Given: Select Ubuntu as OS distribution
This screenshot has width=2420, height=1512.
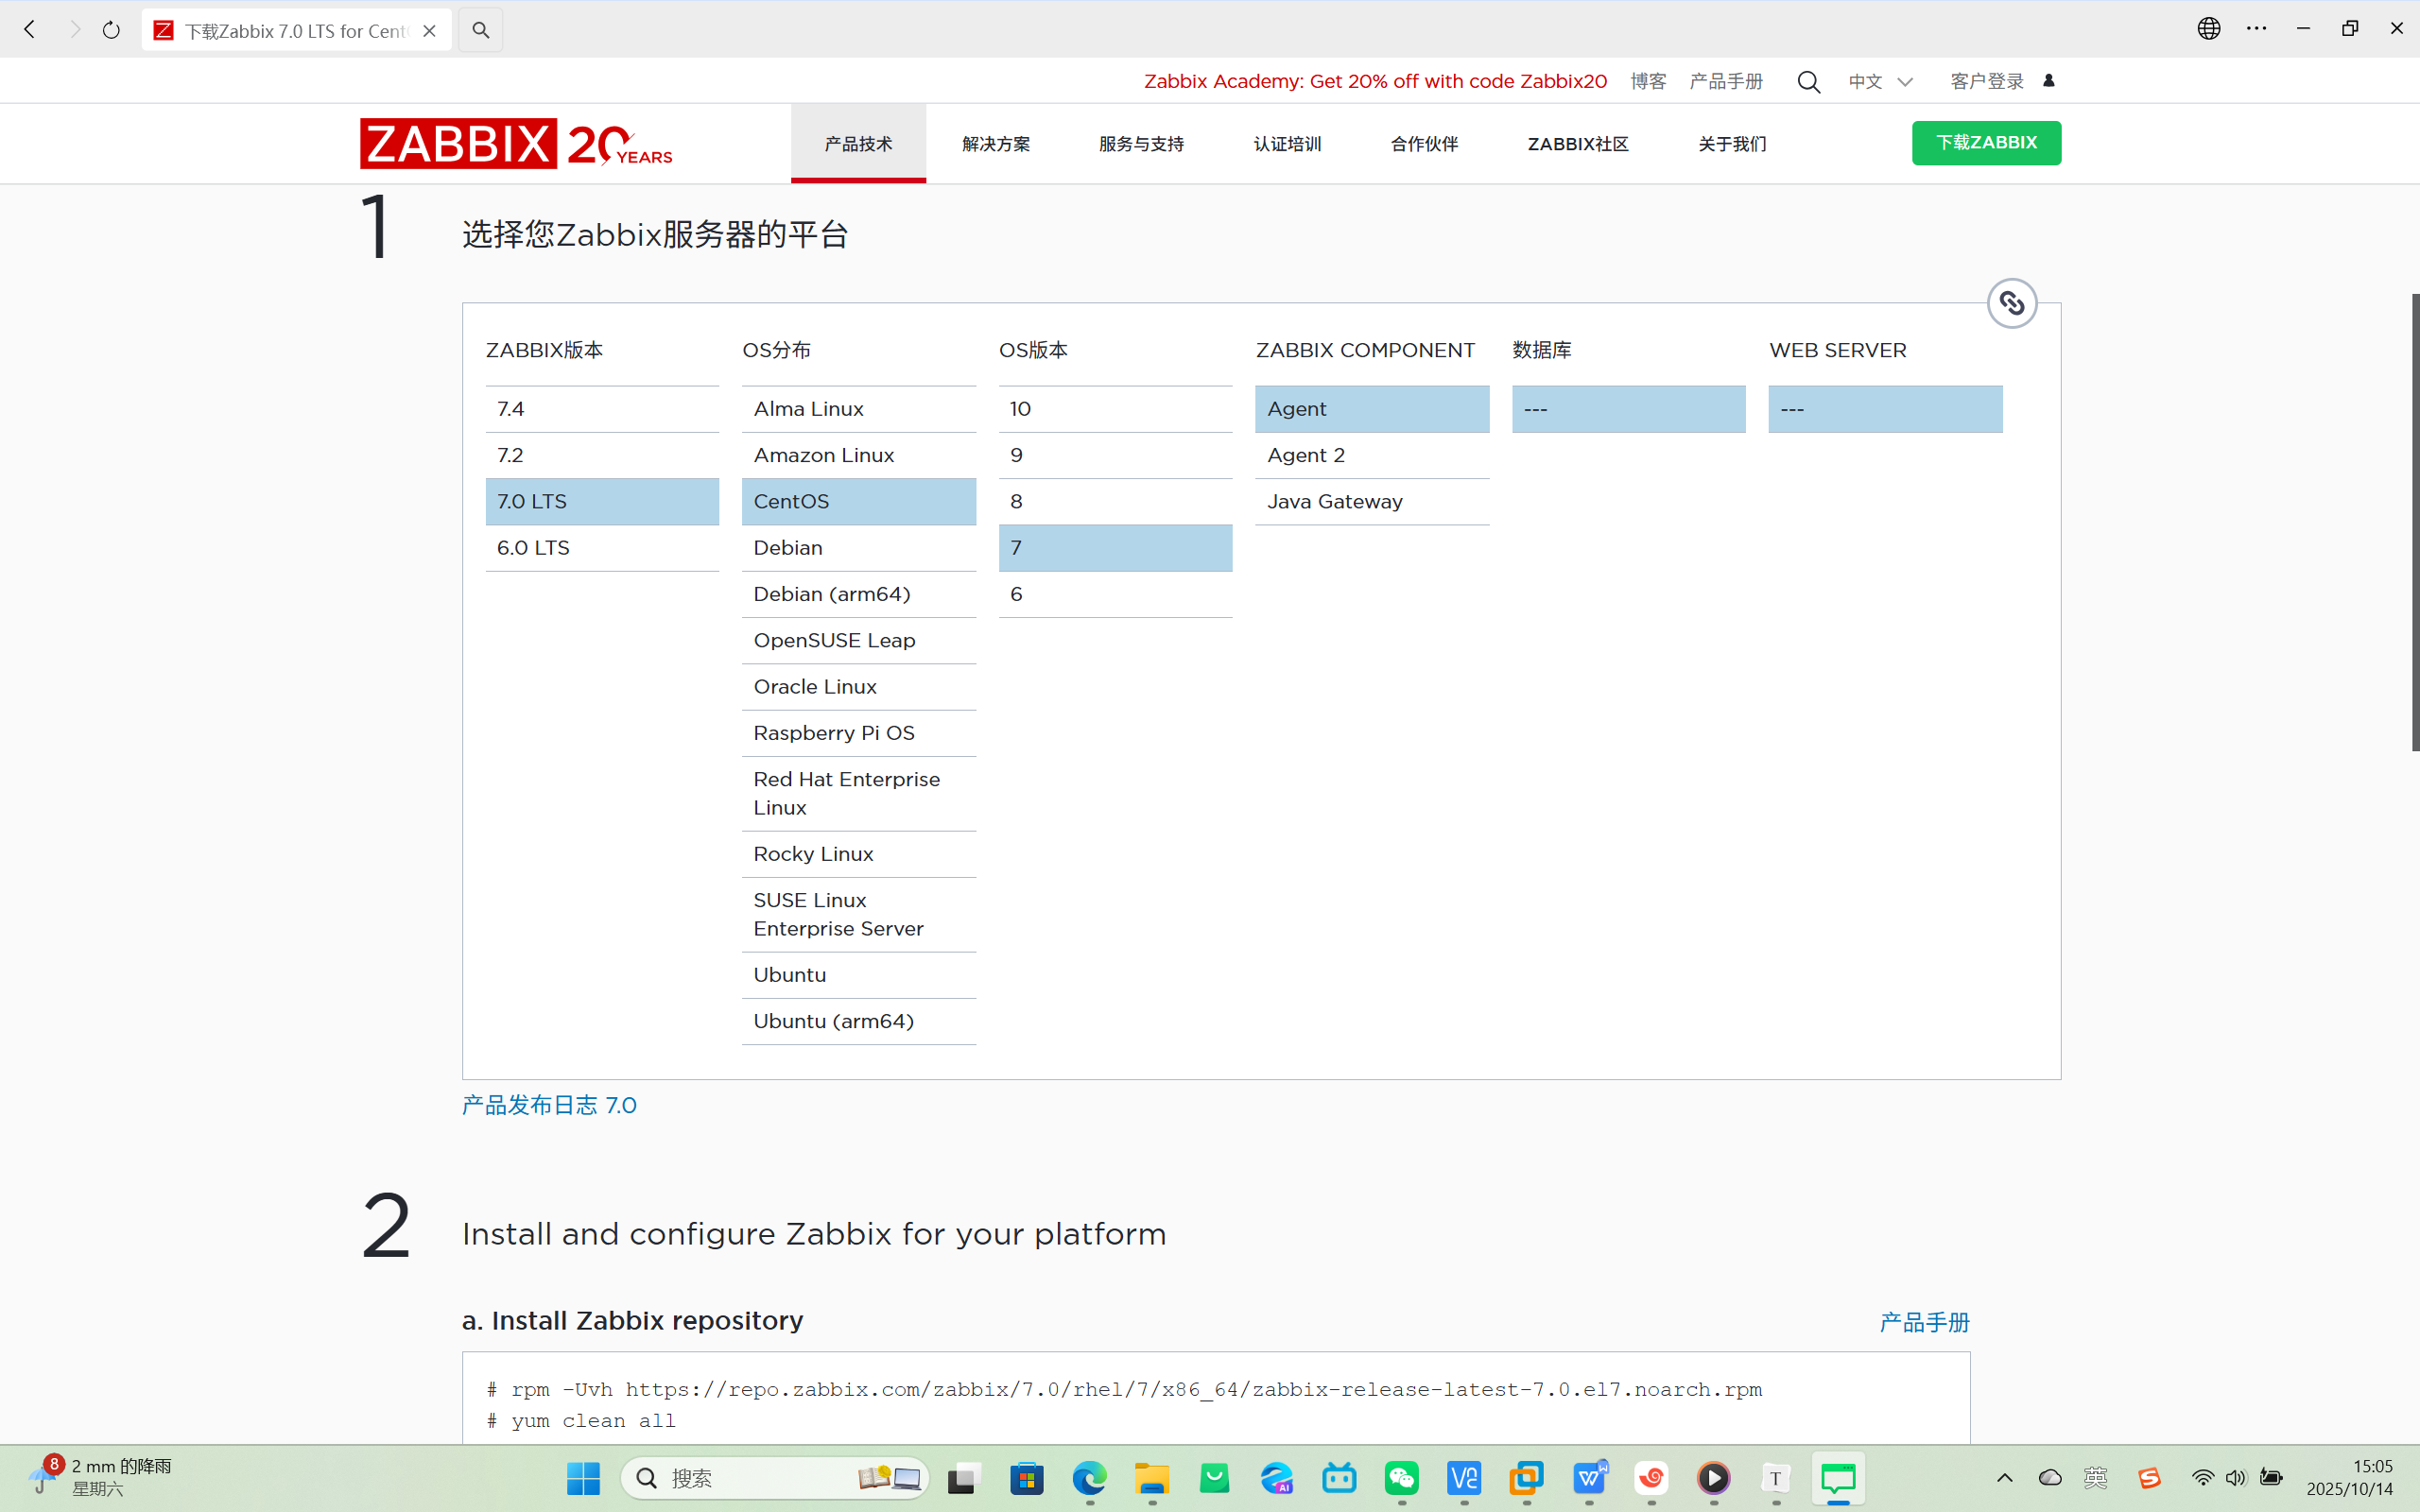Looking at the screenshot, I should (858, 975).
